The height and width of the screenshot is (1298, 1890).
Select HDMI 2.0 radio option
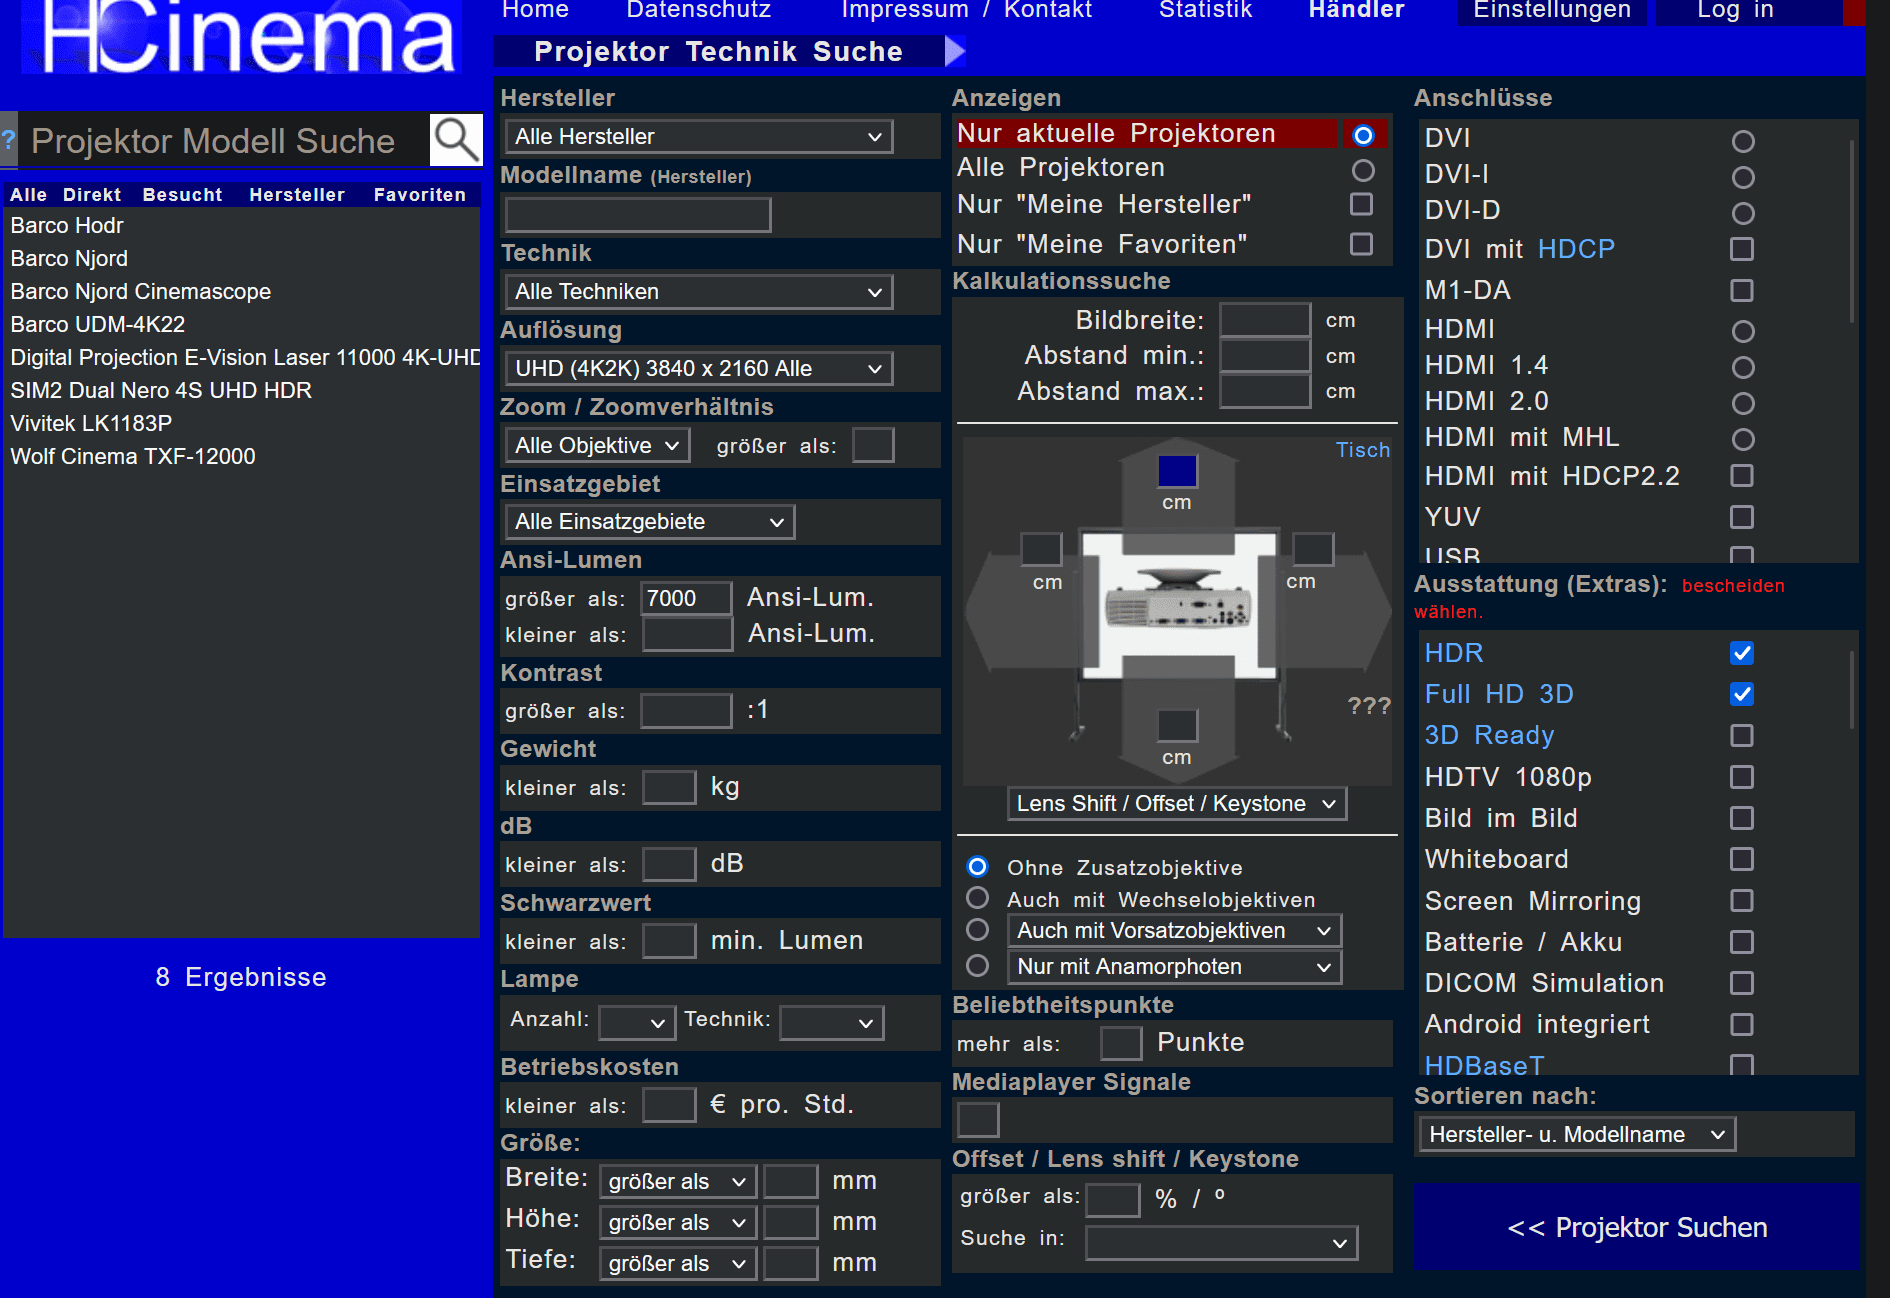click(x=1743, y=403)
